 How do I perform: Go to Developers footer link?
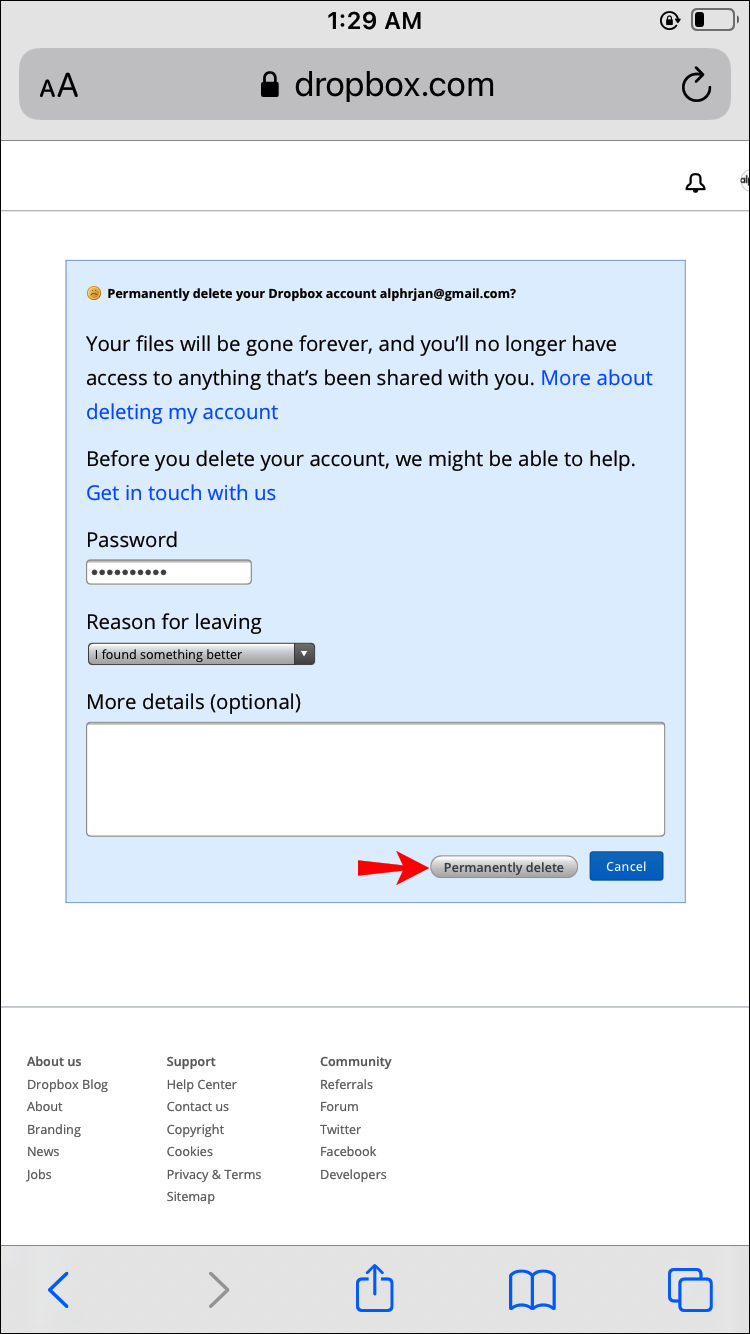coord(353,1175)
